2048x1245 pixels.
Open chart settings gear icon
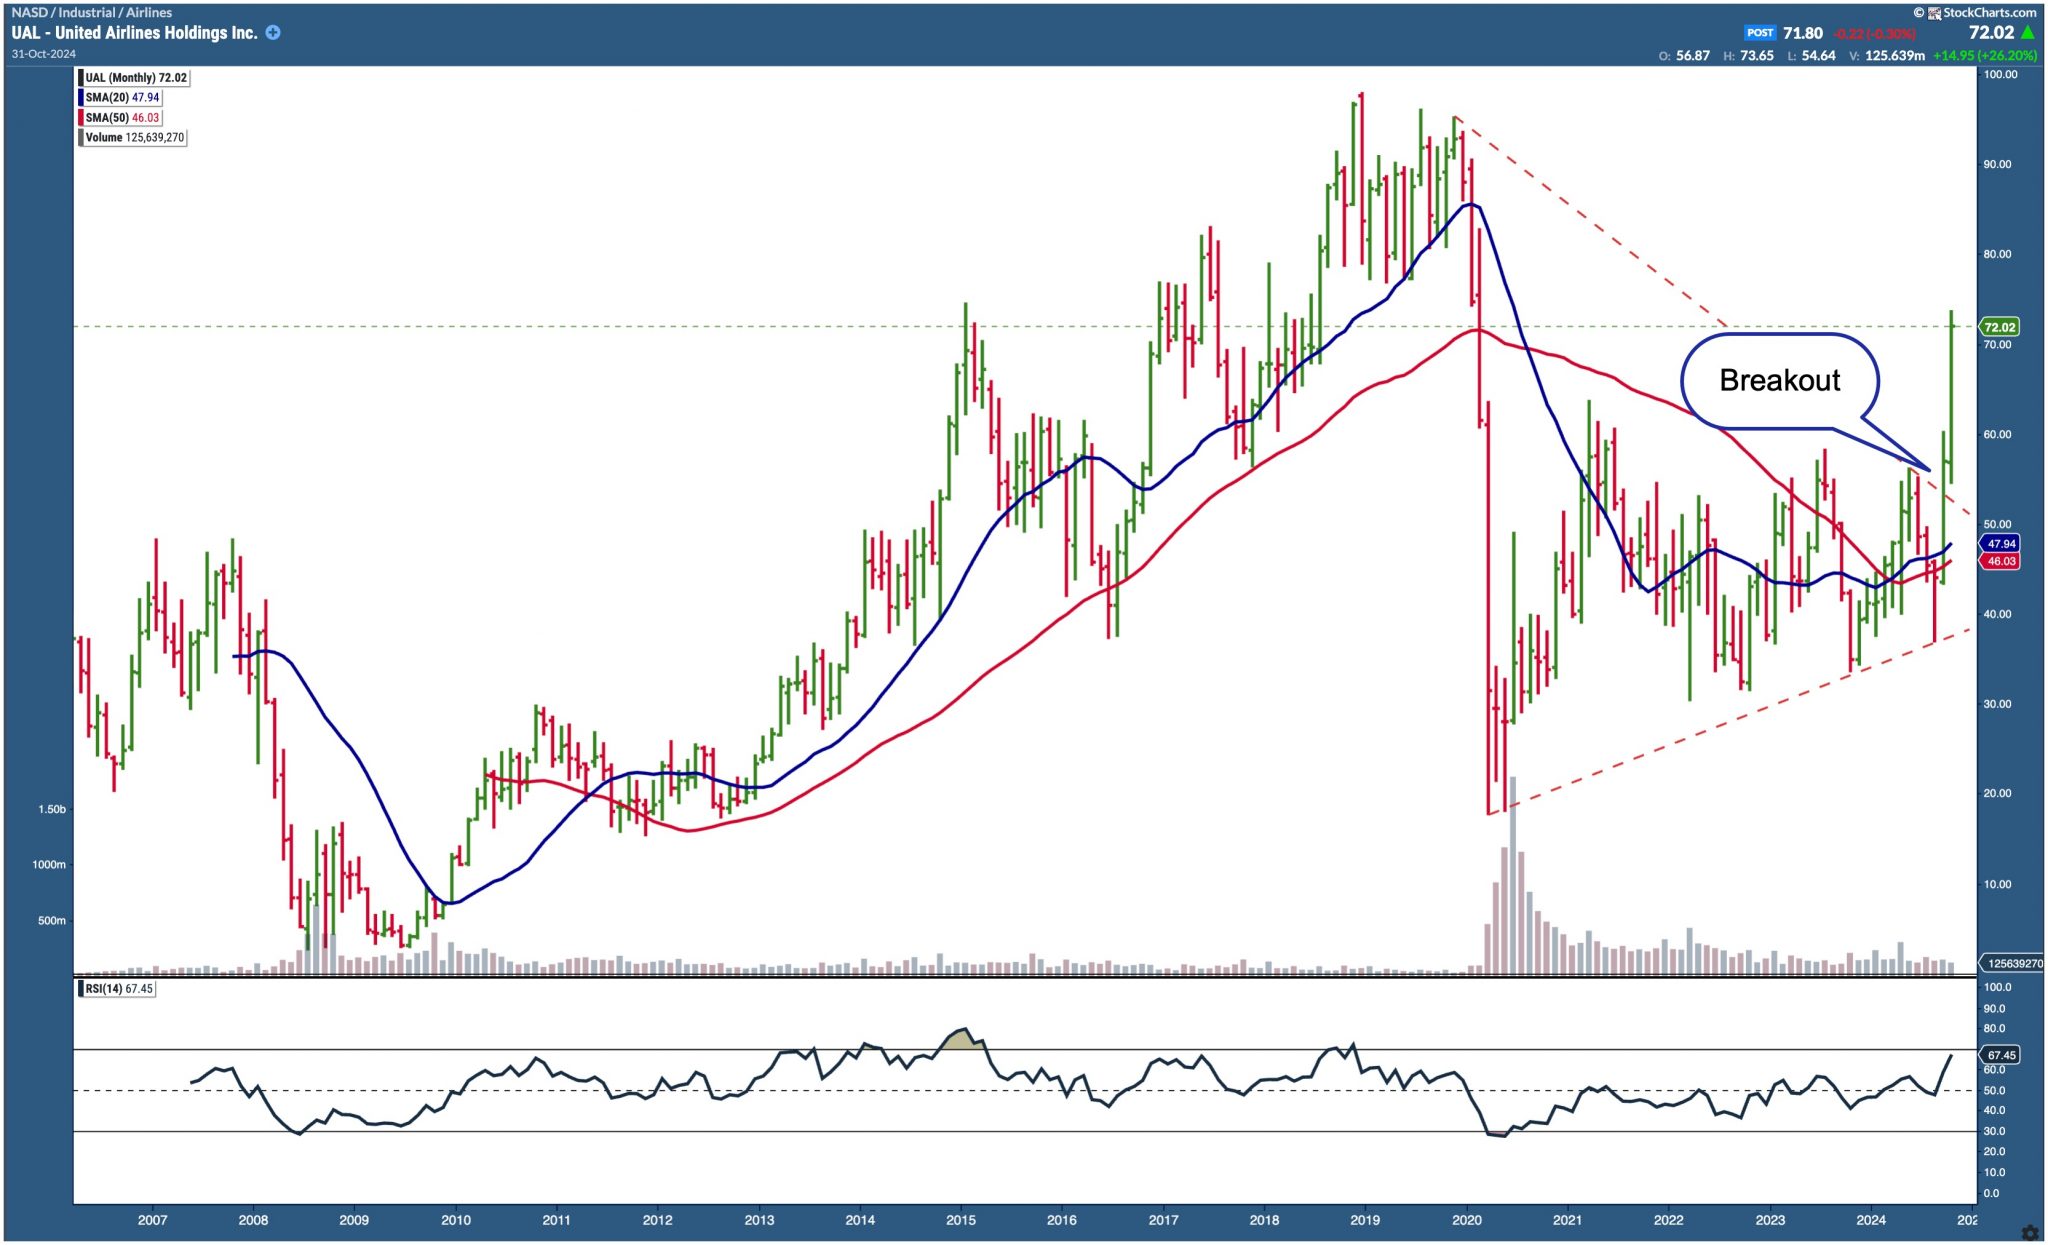pyautogui.click(x=2030, y=1232)
